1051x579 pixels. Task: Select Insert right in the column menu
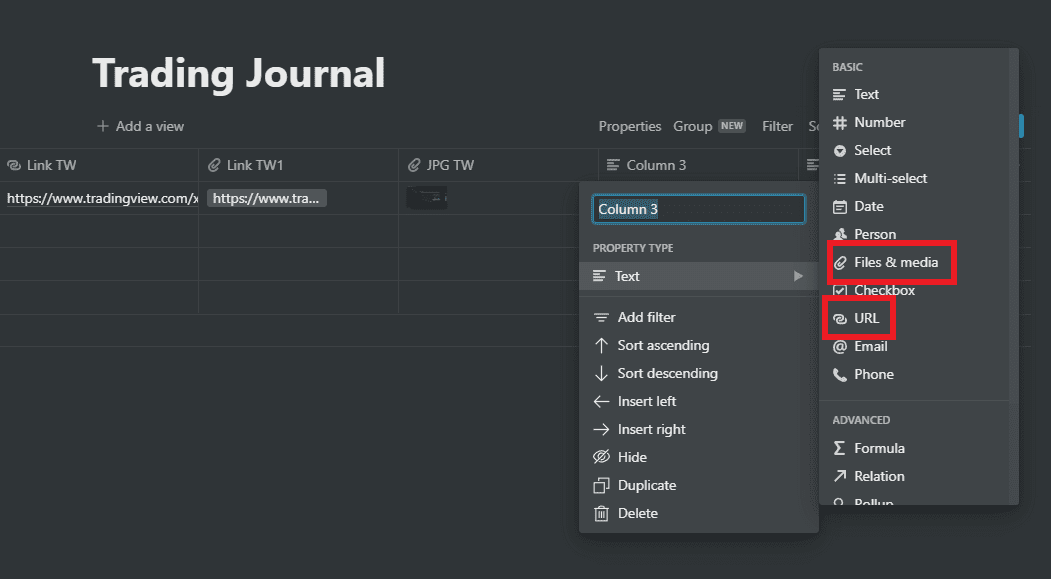pos(698,430)
